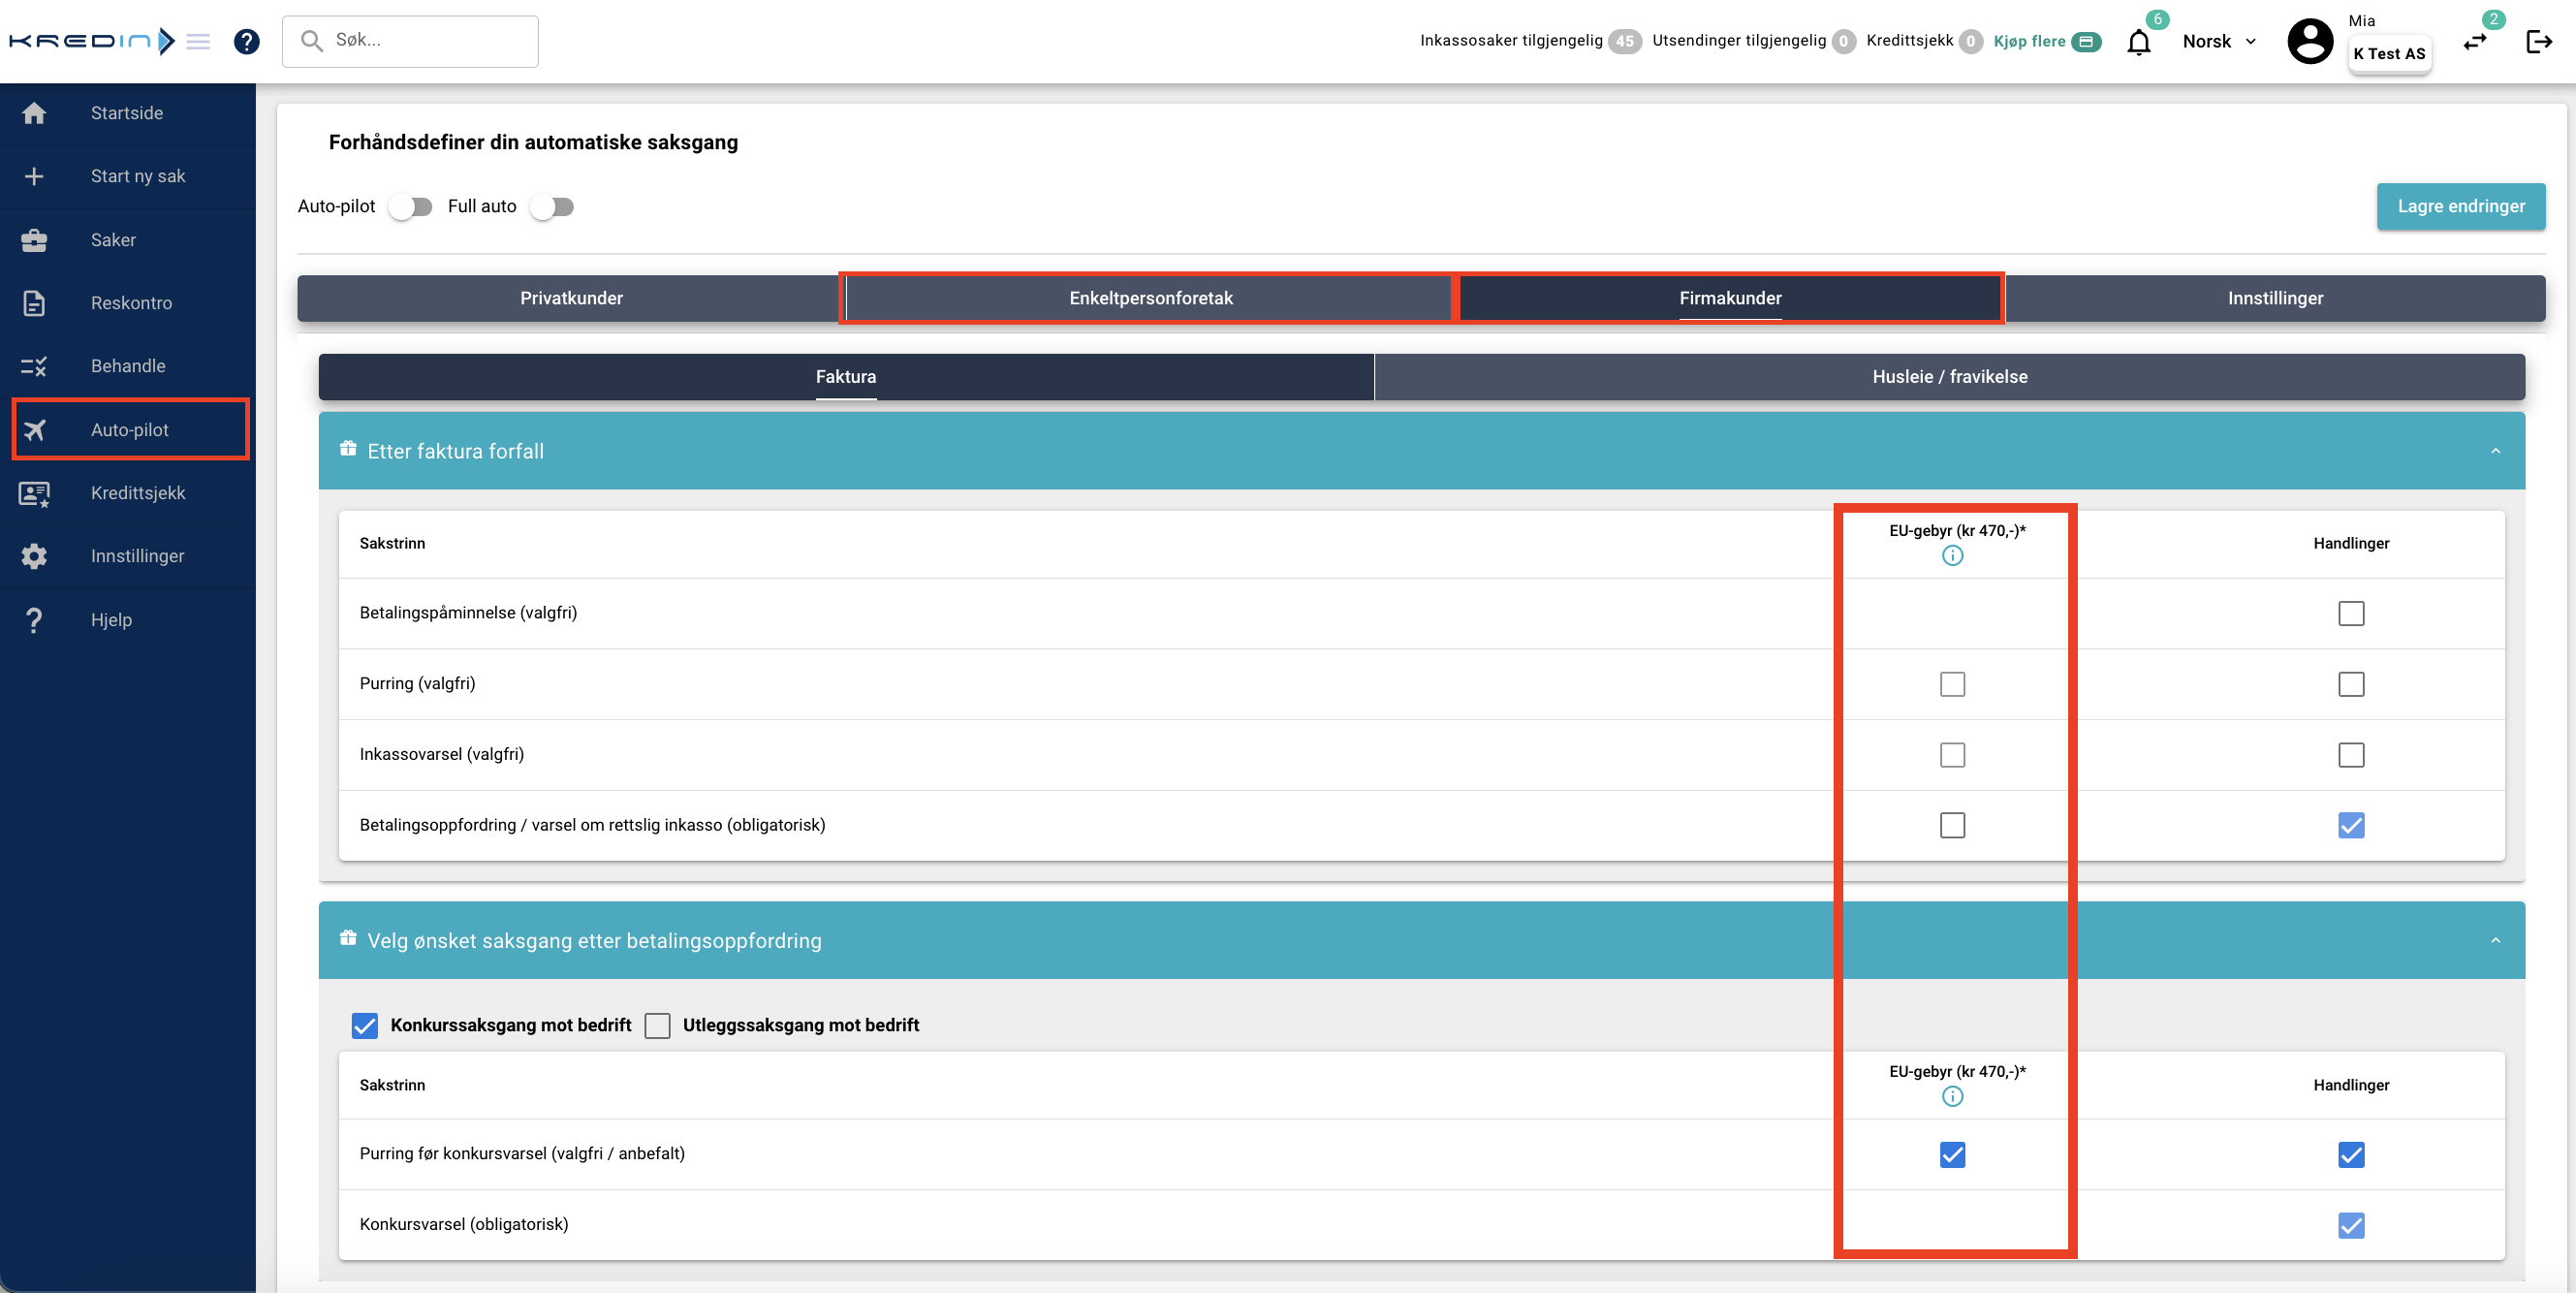Click the user avatar icon
This screenshot has height=1293, width=2576.
[x=2310, y=41]
